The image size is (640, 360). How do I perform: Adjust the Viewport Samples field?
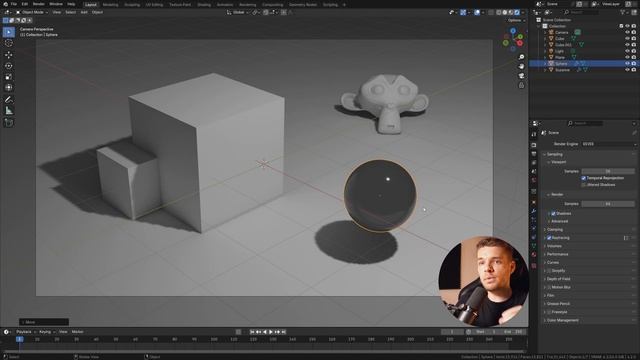click(608, 171)
